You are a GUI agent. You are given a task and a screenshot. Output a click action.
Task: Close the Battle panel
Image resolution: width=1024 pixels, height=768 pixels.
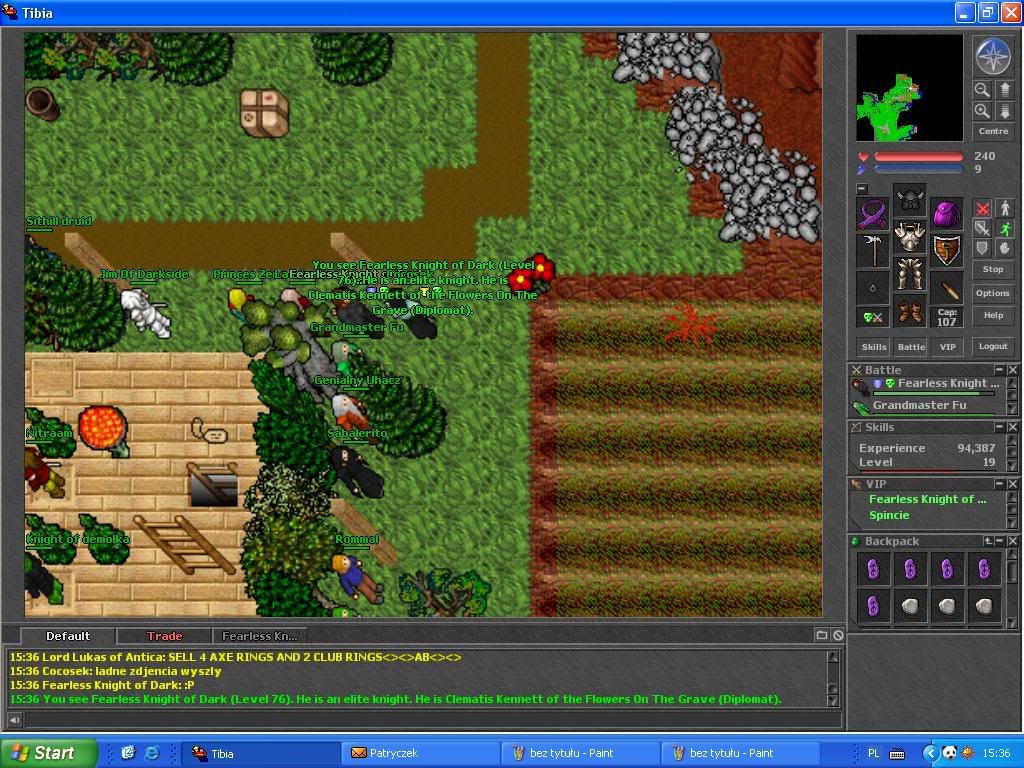tap(1012, 370)
